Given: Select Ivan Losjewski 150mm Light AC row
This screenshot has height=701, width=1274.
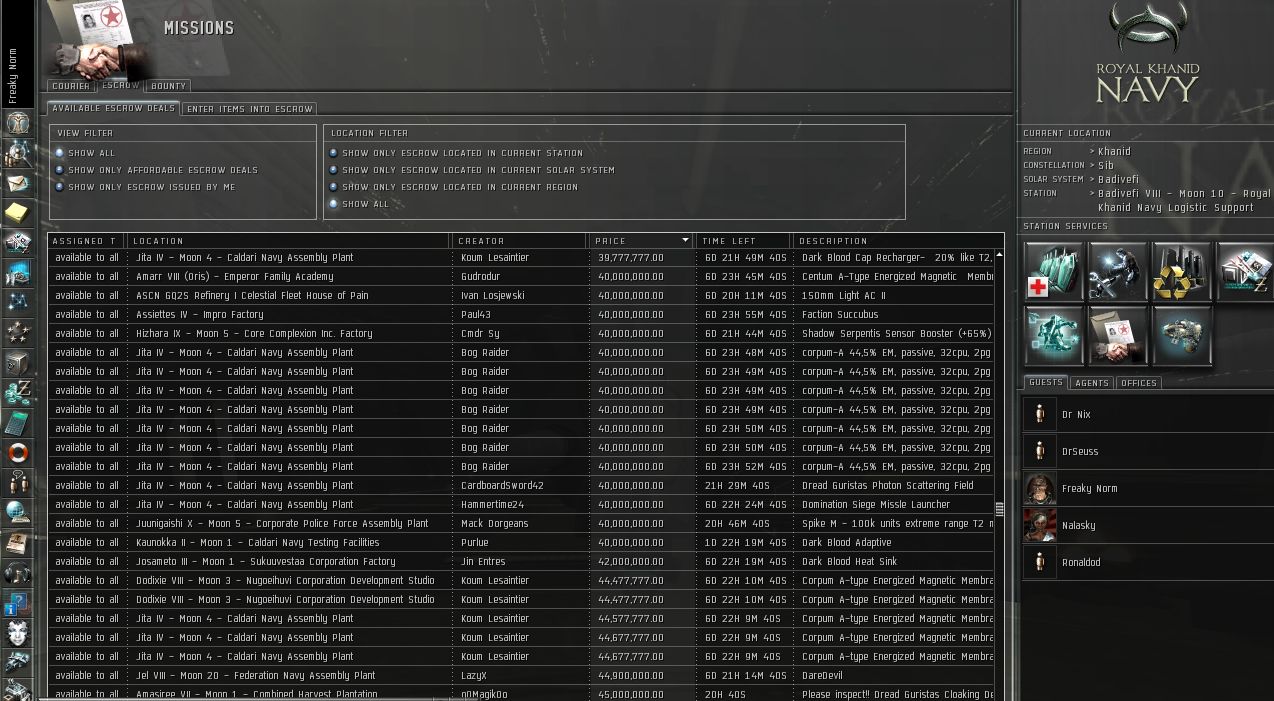Looking at the screenshot, I should point(521,295).
